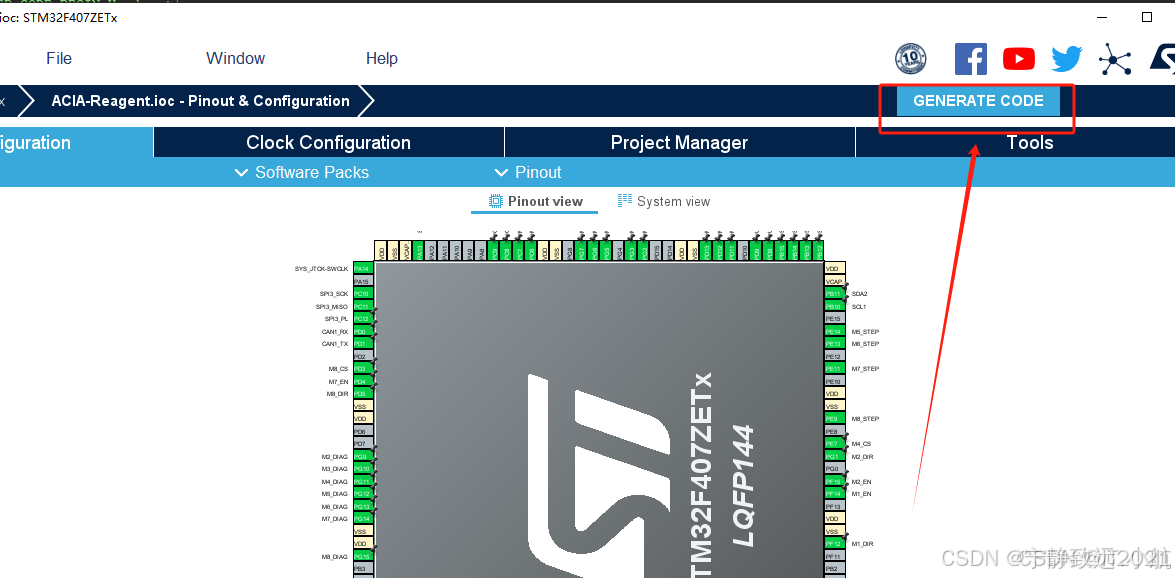
Task: Click the PG13 pin labeled M6_DIAG
Action: pos(363,506)
